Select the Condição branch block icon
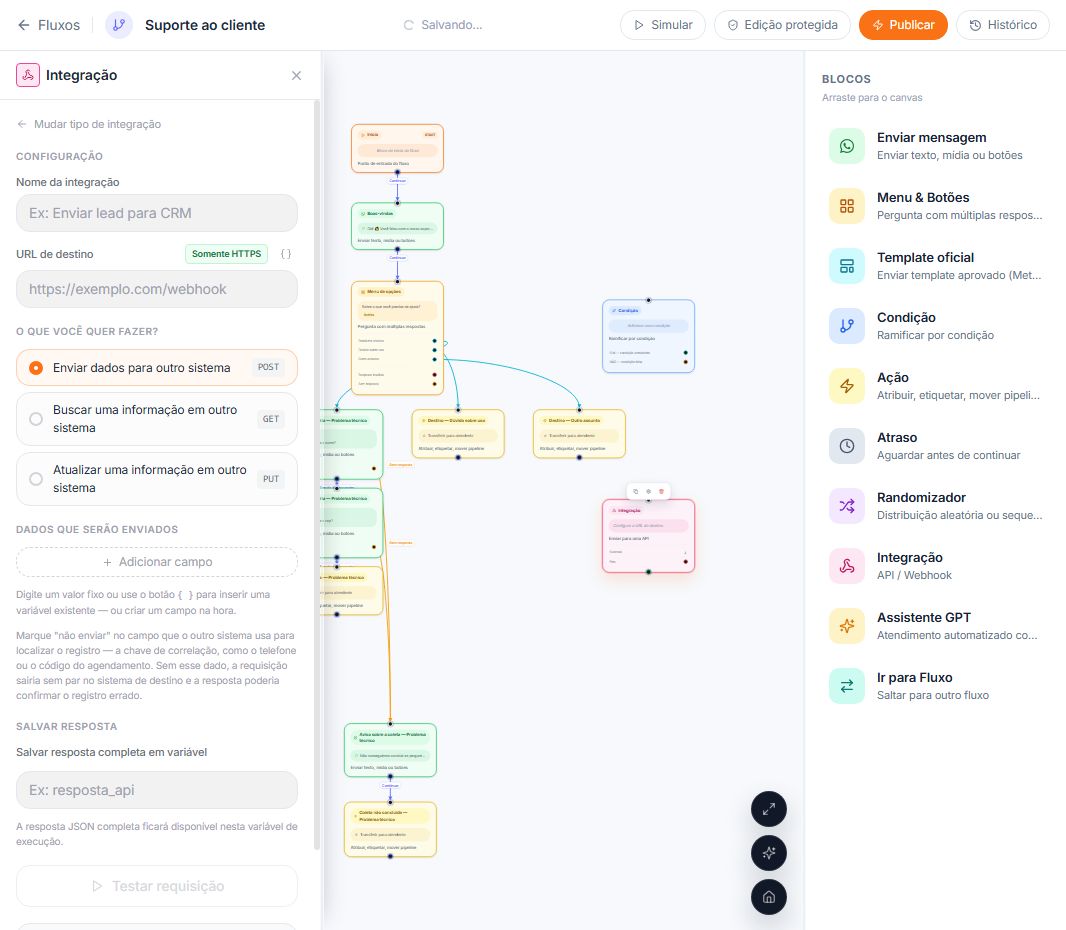 pos(846,326)
